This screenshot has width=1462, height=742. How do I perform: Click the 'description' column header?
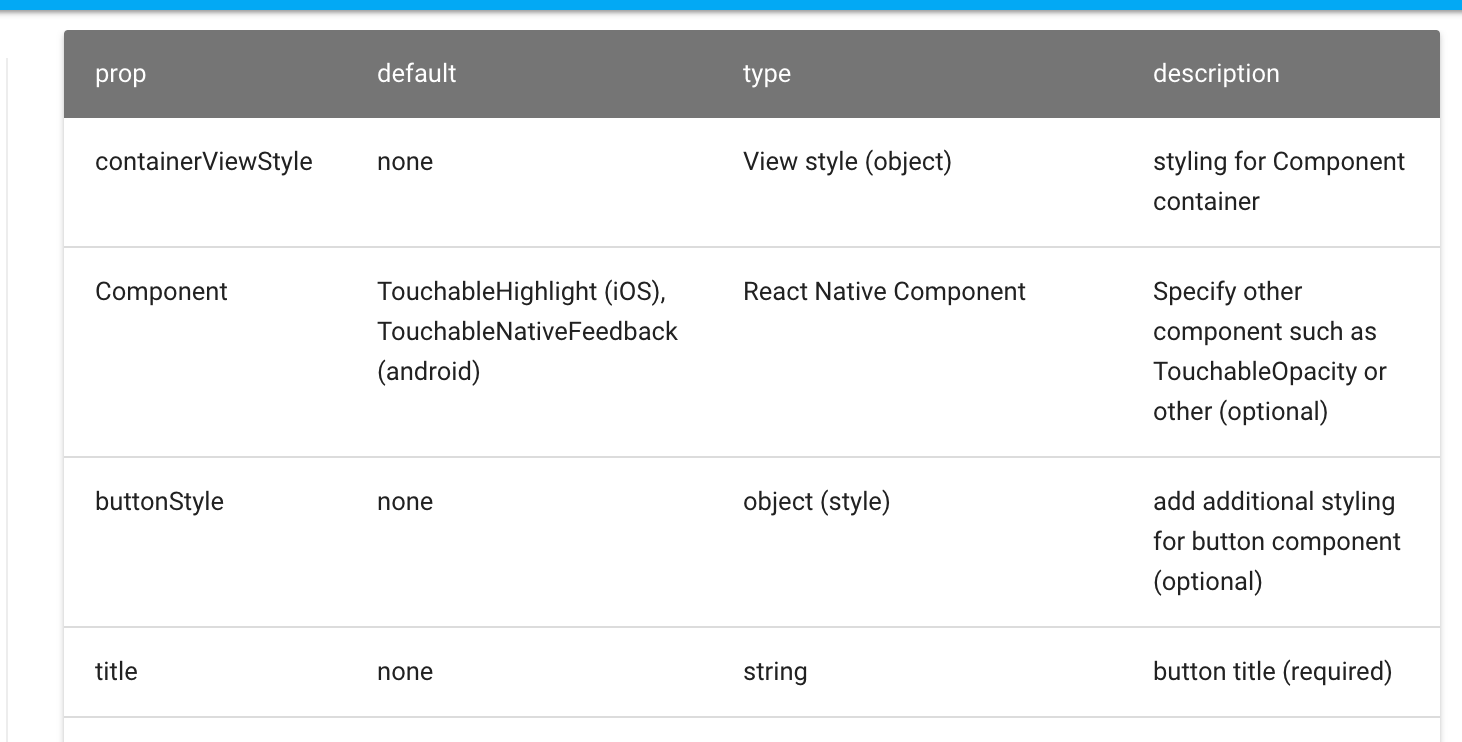click(1216, 73)
